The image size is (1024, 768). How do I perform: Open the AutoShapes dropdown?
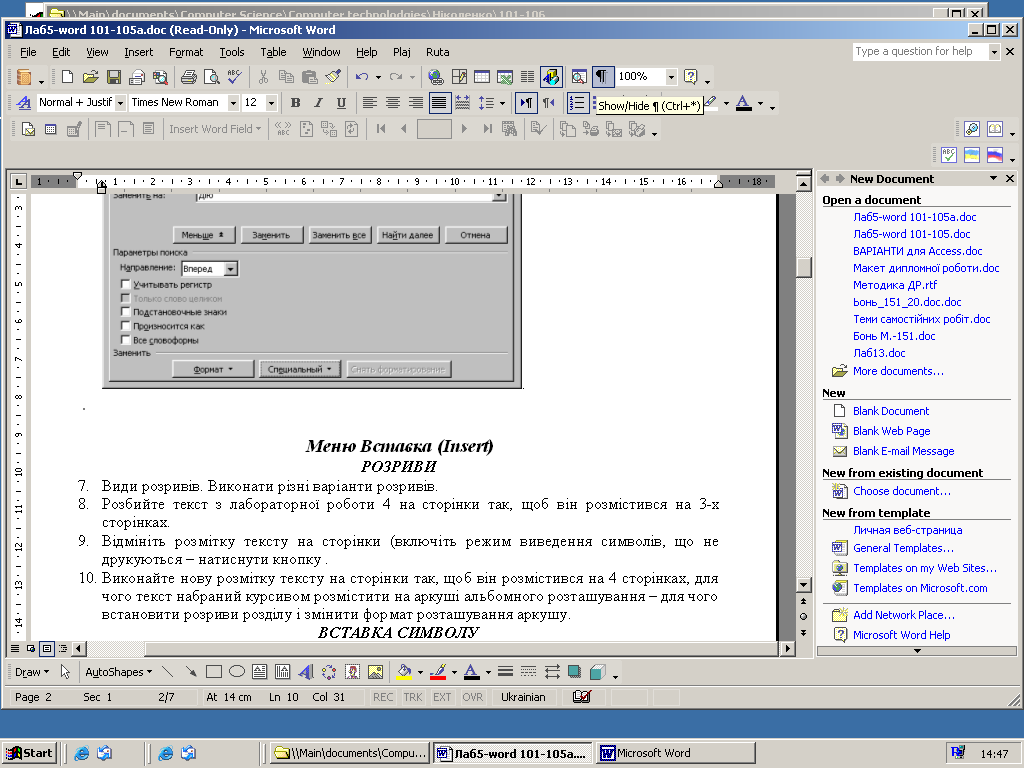click(118, 671)
